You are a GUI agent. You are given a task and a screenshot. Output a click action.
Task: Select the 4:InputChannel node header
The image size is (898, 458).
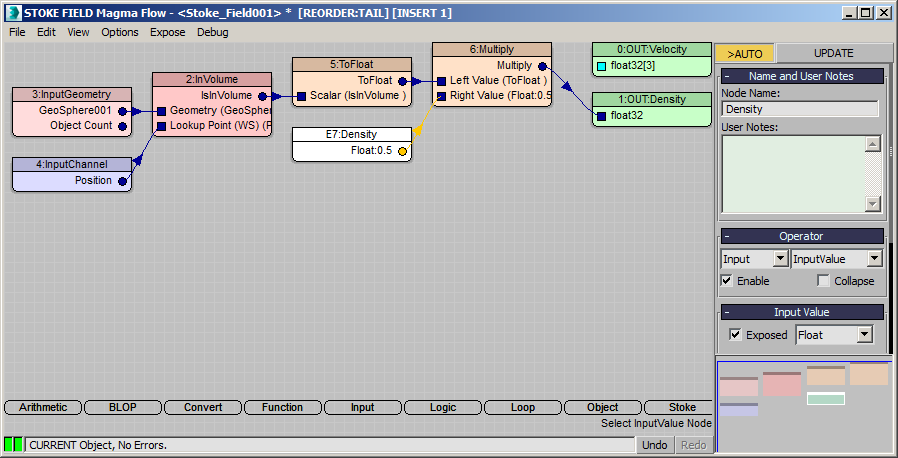click(72, 164)
